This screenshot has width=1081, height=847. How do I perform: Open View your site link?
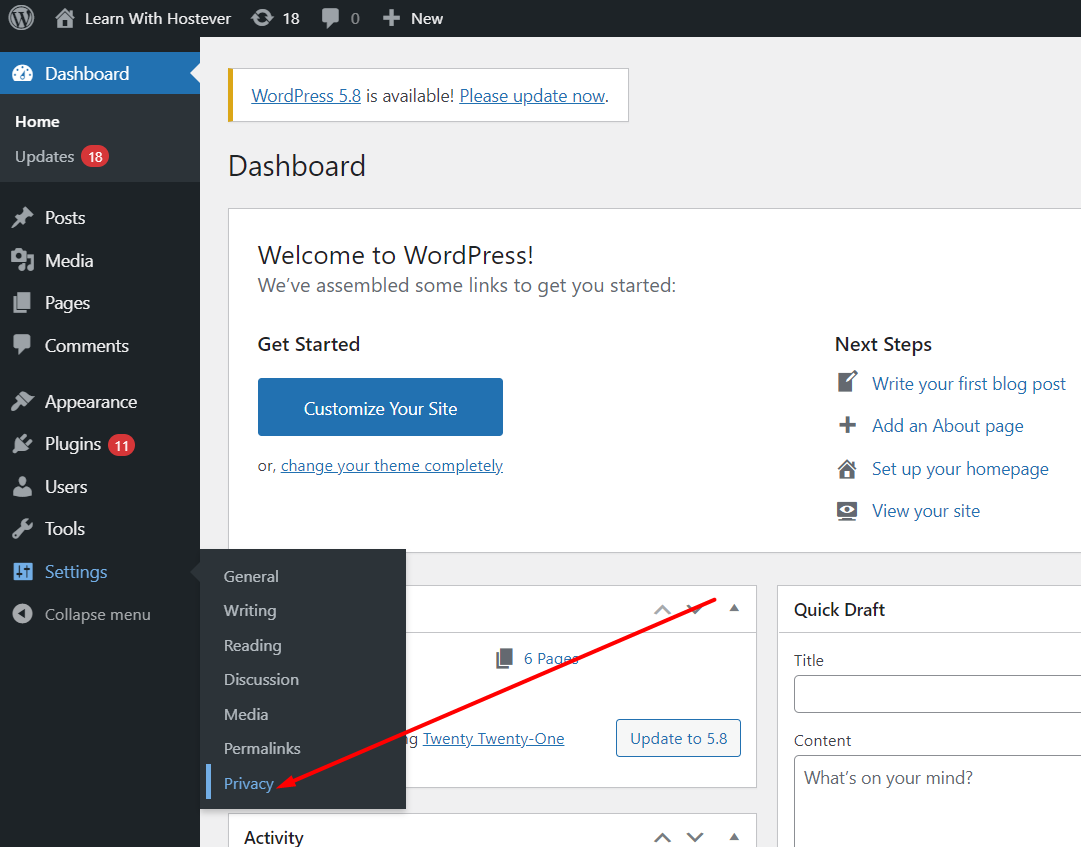click(926, 511)
